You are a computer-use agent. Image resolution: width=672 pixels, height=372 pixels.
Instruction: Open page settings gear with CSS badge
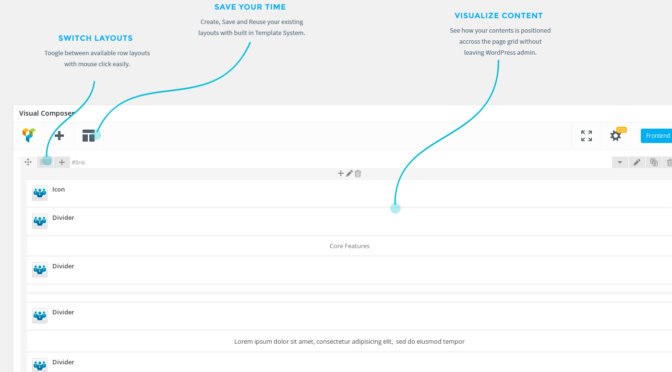pyautogui.click(x=616, y=135)
